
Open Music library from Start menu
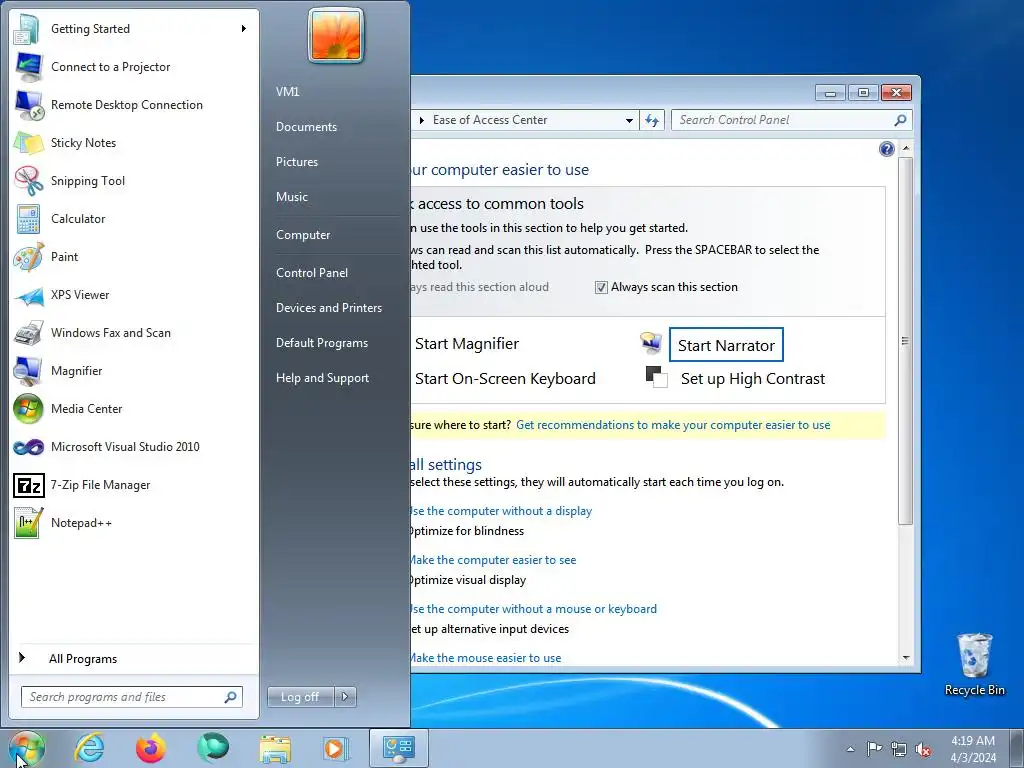(291, 197)
